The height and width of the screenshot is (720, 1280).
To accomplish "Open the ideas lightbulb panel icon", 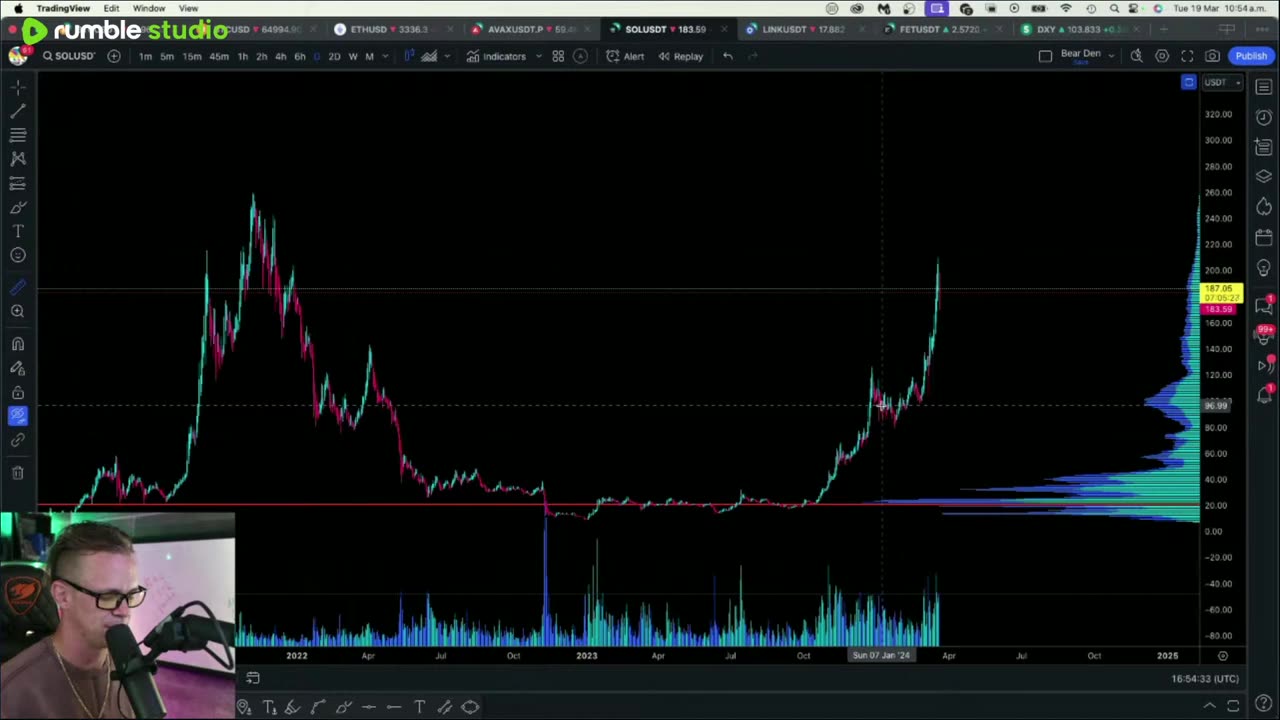I will tap(1264, 268).
